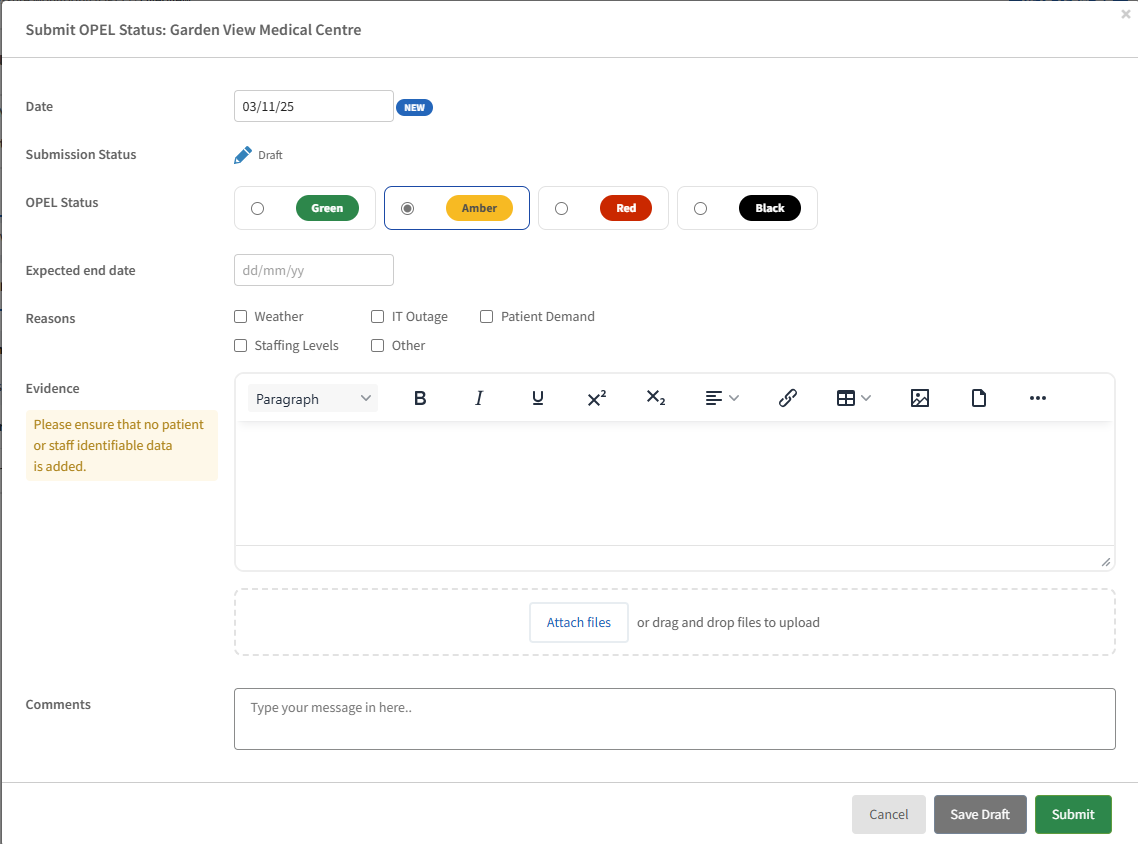The image size is (1138, 844).
Task: Click the superscript icon
Action: pyautogui.click(x=597, y=398)
